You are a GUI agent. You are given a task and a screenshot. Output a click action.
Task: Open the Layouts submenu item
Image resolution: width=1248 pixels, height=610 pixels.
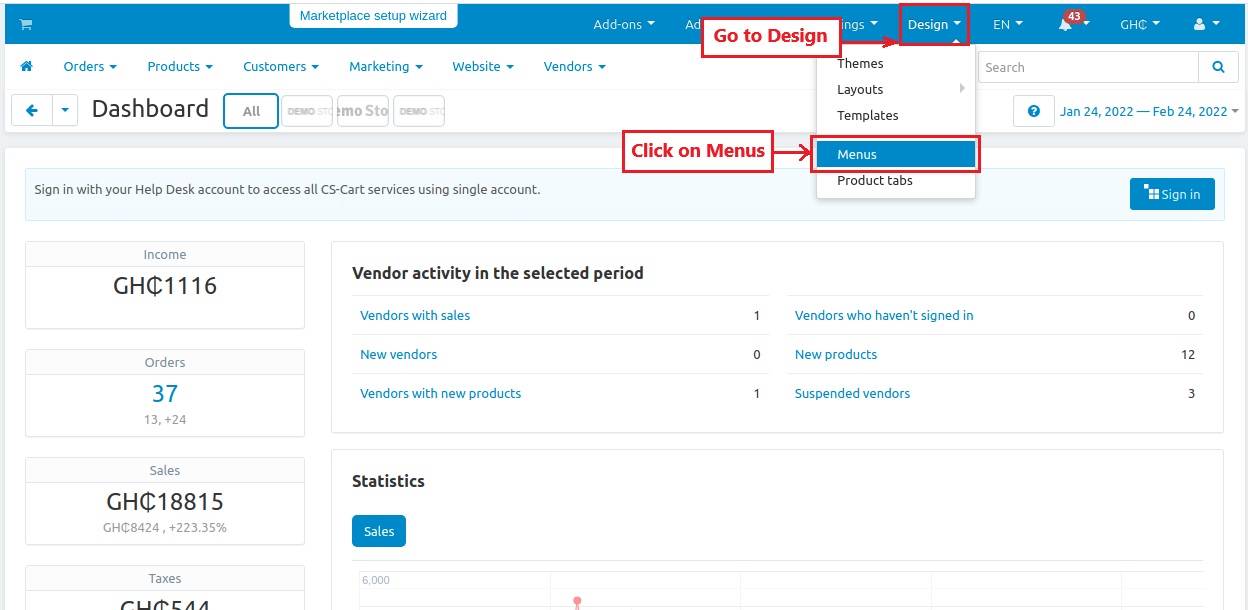pyautogui.click(x=860, y=89)
